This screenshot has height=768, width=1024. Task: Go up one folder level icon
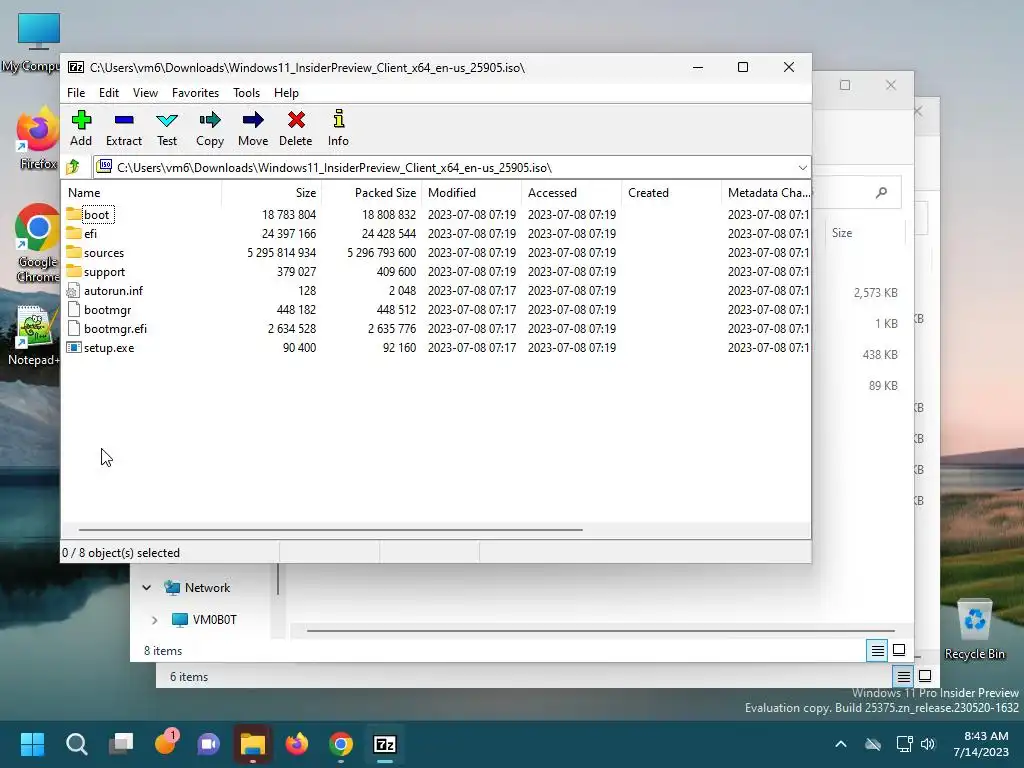point(73,167)
